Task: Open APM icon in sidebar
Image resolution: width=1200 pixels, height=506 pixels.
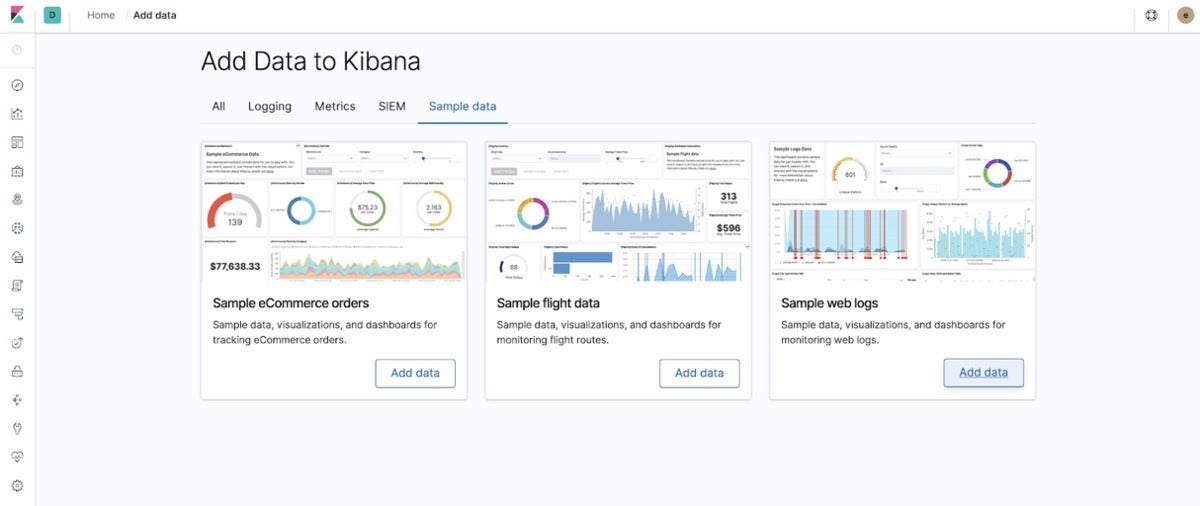Action: [x=17, y=314]
